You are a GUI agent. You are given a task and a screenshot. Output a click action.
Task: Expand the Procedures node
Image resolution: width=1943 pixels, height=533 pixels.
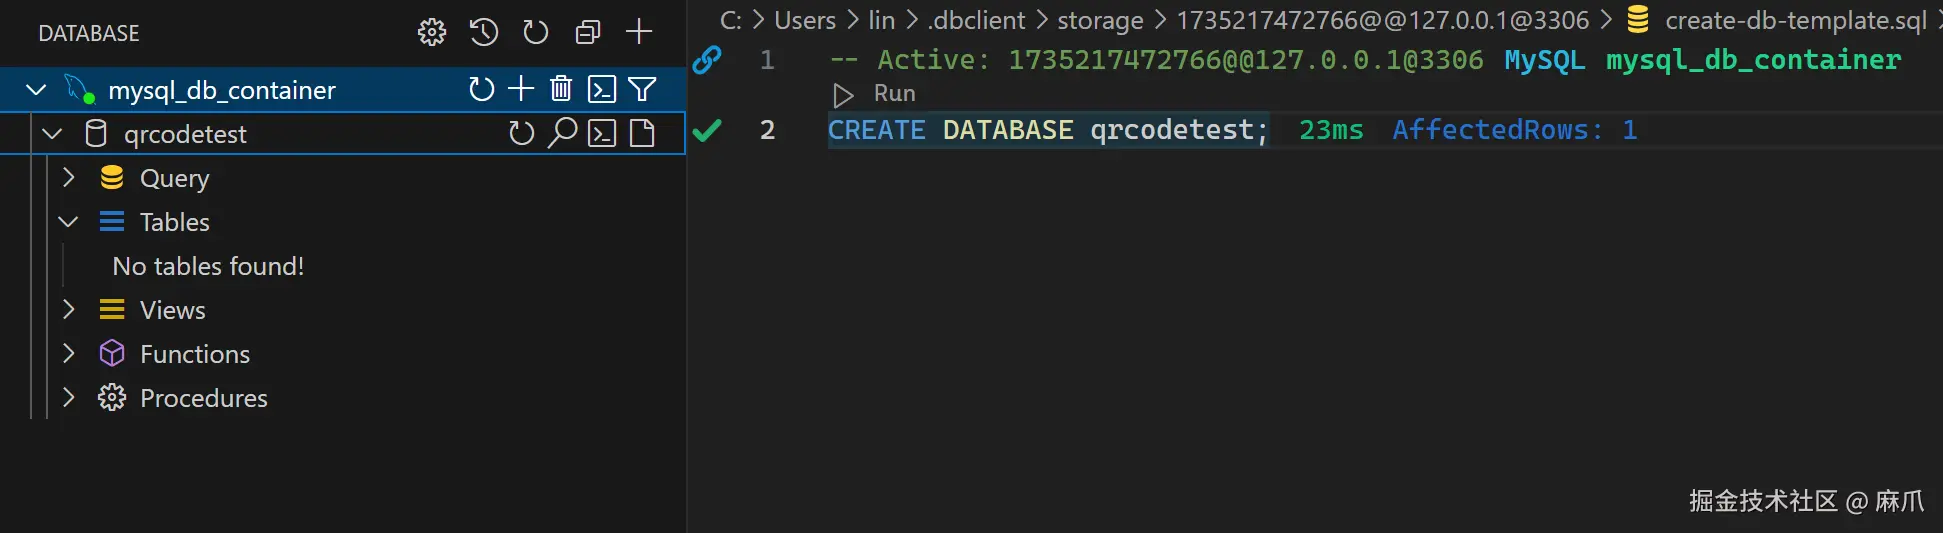68,398
